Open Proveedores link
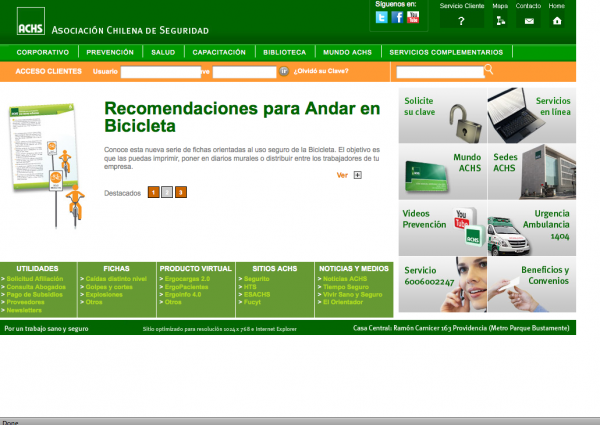Viewport: 600px width, 425px height. (25, 302)
